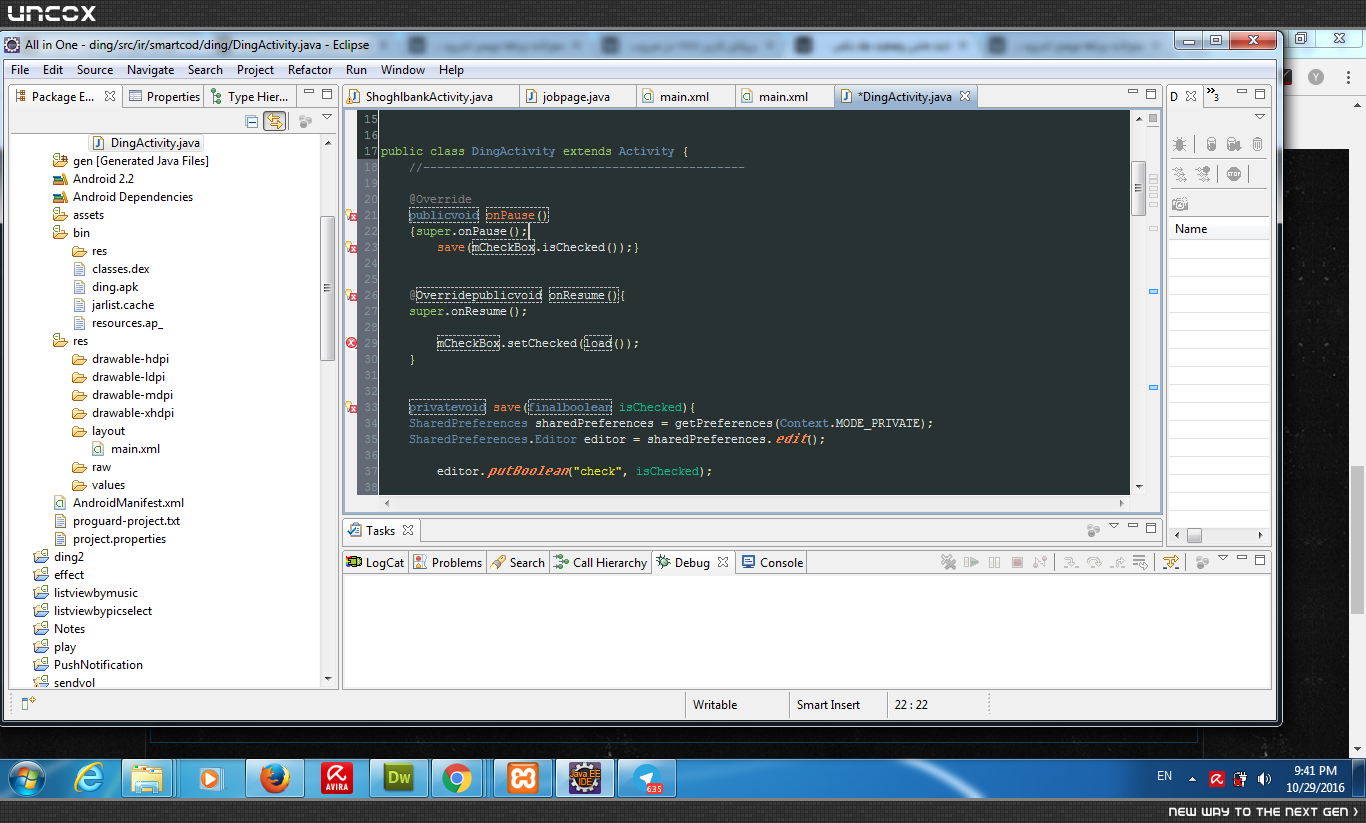This screenshot has height=823, width=1366.
Task: Open the Run menu
Action: pos(356,70)
